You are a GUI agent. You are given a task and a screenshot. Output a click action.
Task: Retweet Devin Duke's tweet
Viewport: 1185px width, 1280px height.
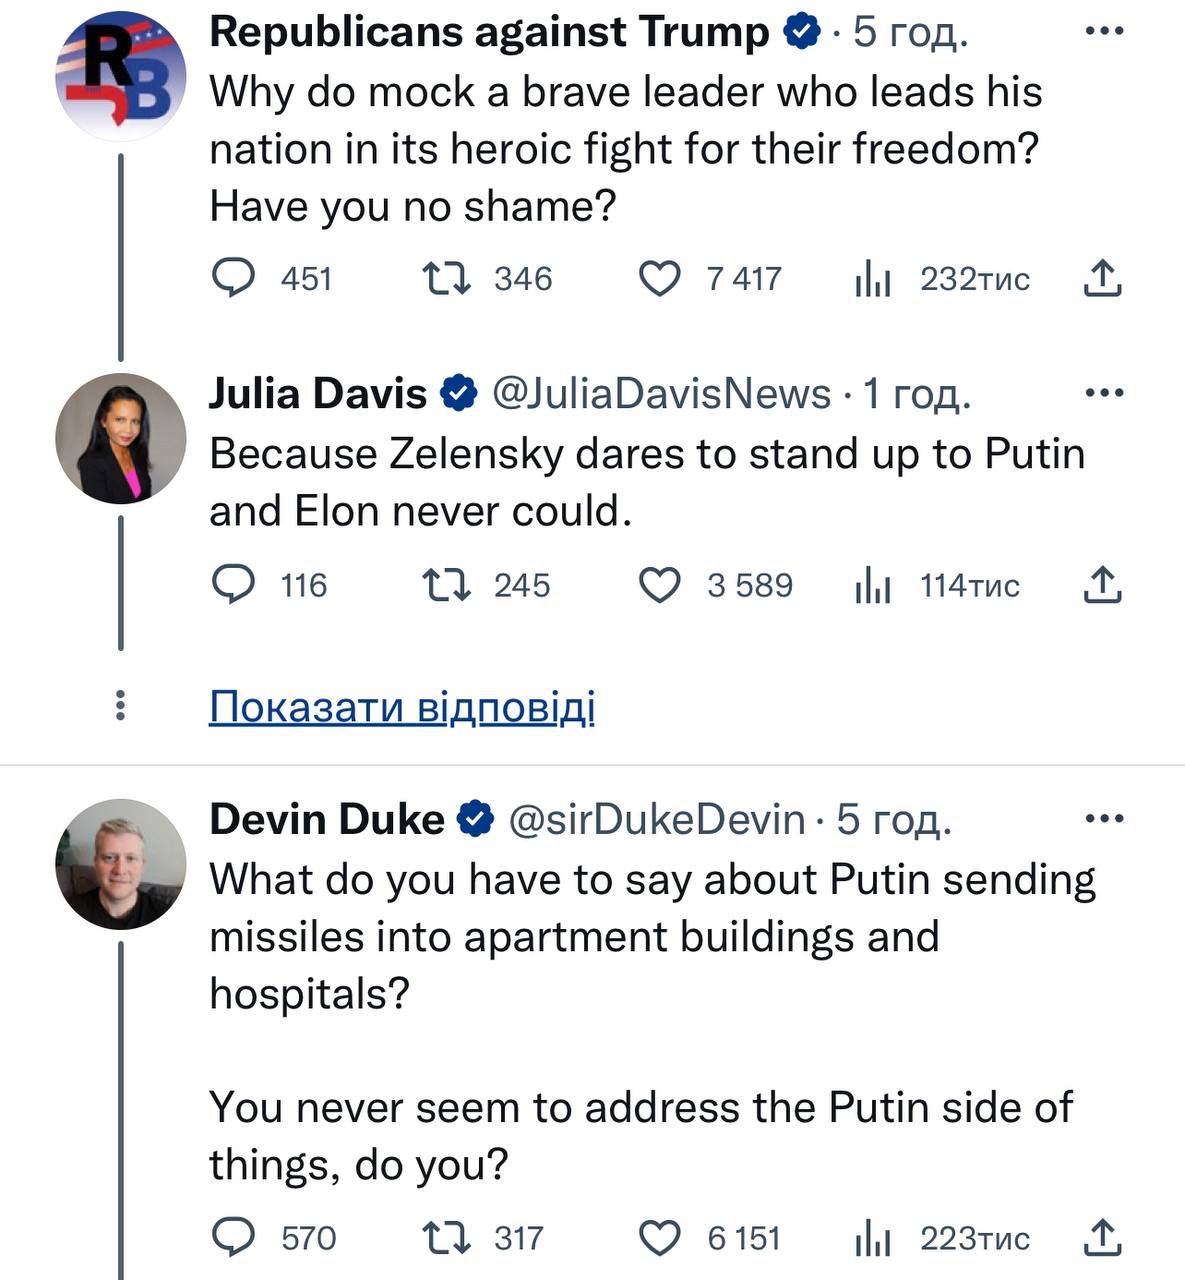446,1238
